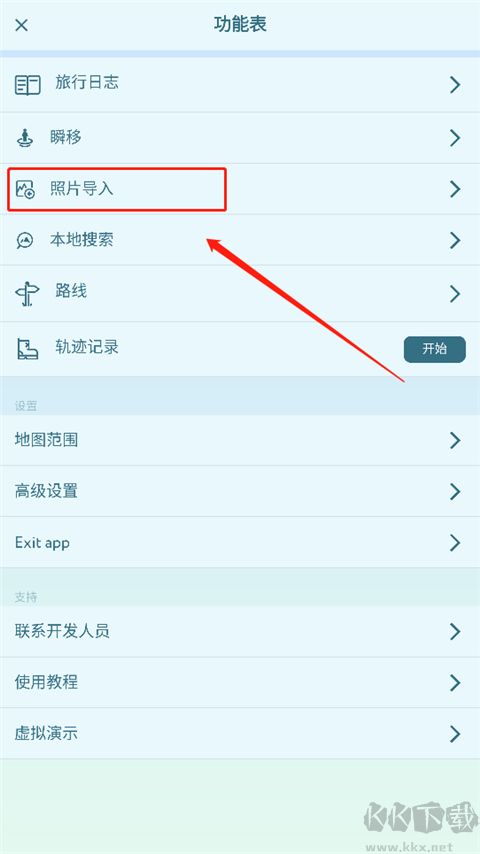Select the 照片导入 photo import icon
Image resolution: width=480 pixels, height=854 pixels.
tap(25, 189)
